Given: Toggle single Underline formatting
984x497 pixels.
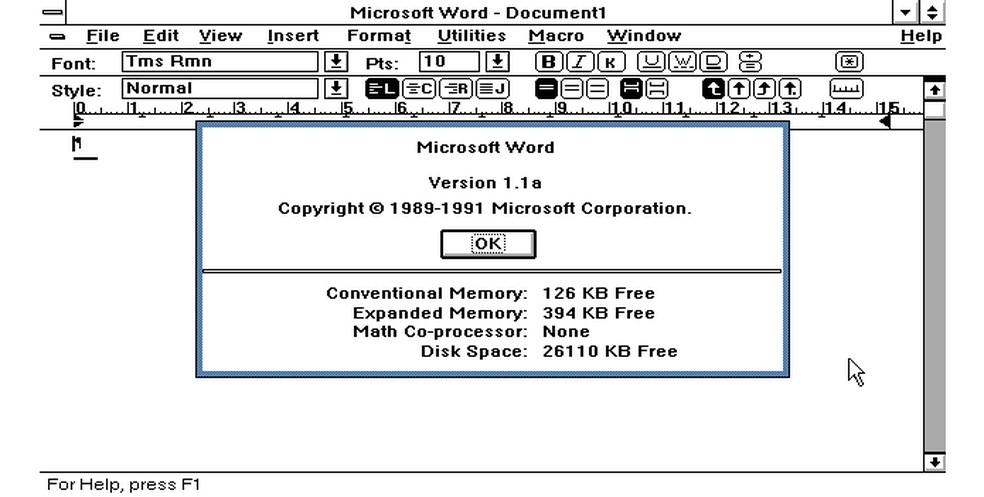Looking at the screenshot, I should click(x=651, y=61).
